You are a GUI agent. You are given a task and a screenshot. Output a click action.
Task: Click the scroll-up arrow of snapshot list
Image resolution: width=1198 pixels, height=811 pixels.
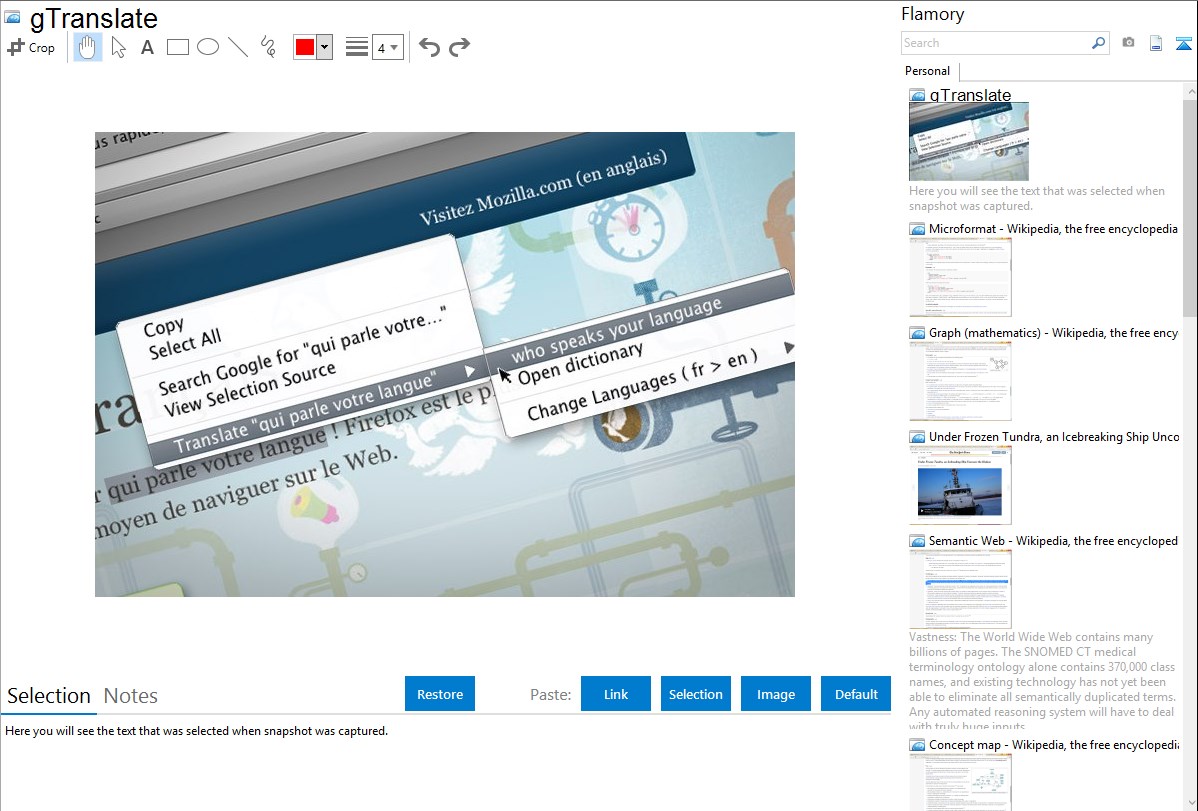tap(1190, 91)
